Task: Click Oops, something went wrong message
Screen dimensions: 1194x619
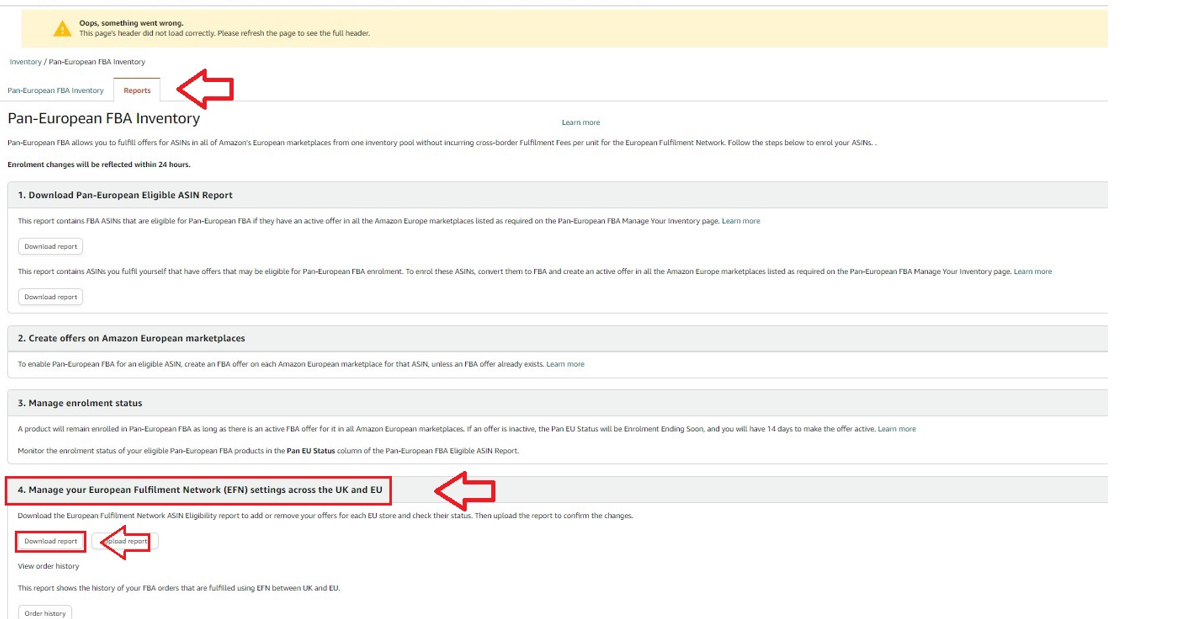Action: [131, 23]
